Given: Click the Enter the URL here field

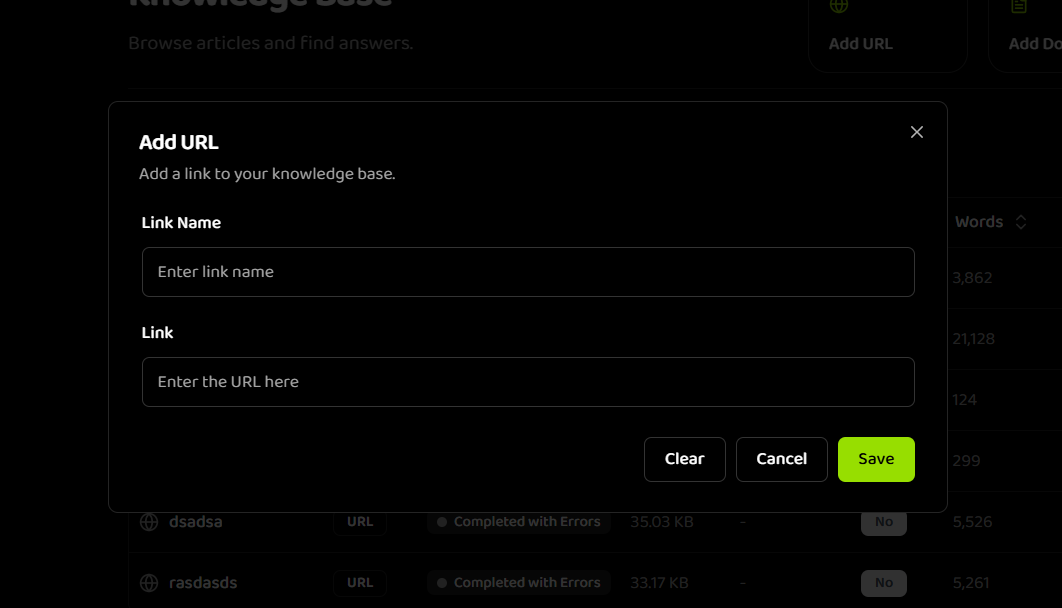Looking at the screenshot, I should point(528,381).
